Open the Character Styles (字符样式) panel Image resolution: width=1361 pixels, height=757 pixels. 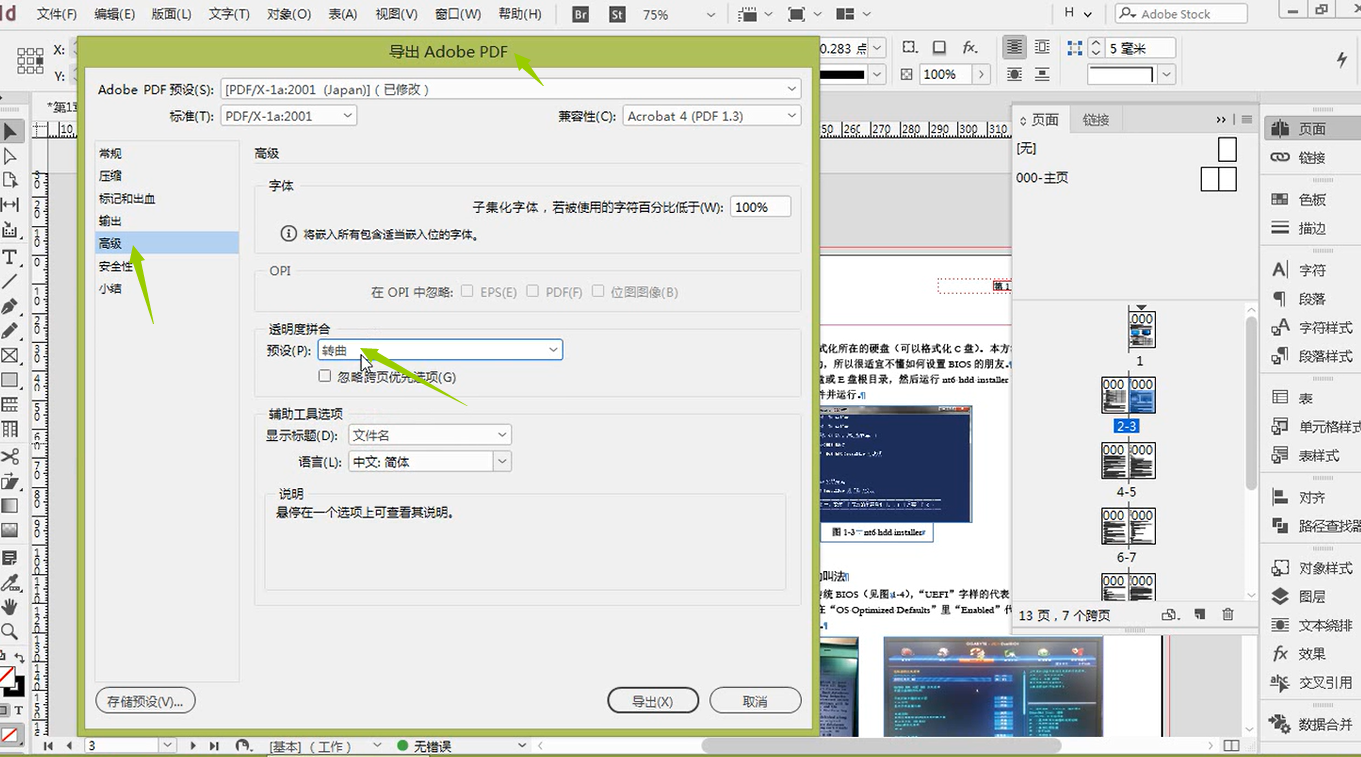point(1311,327)
